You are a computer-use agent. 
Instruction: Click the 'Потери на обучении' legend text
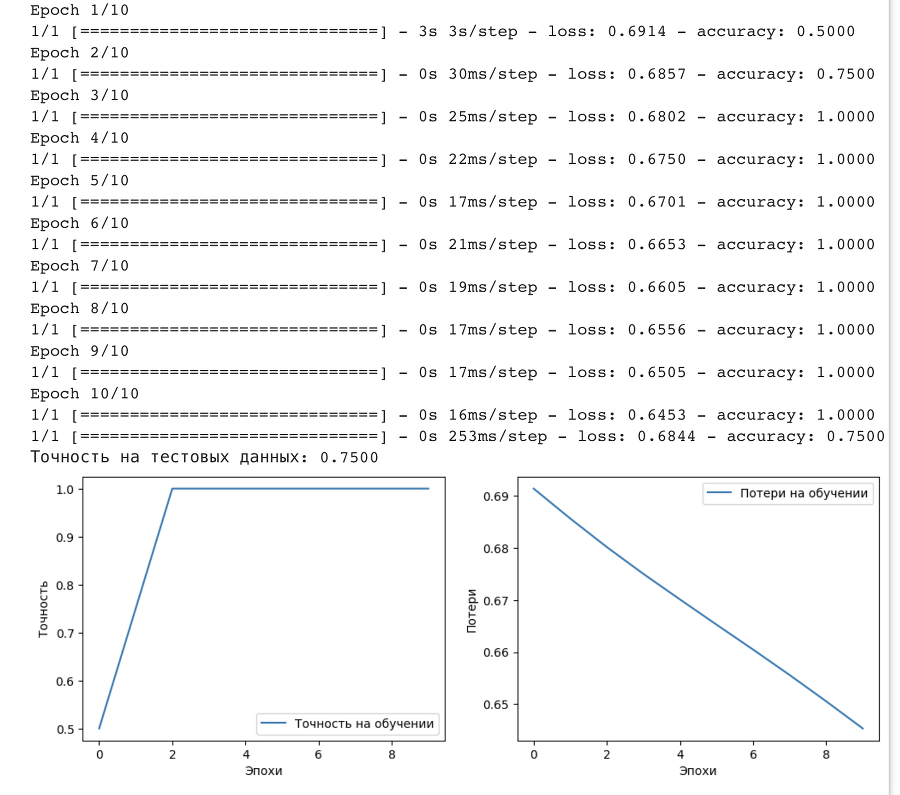[803, 493]
